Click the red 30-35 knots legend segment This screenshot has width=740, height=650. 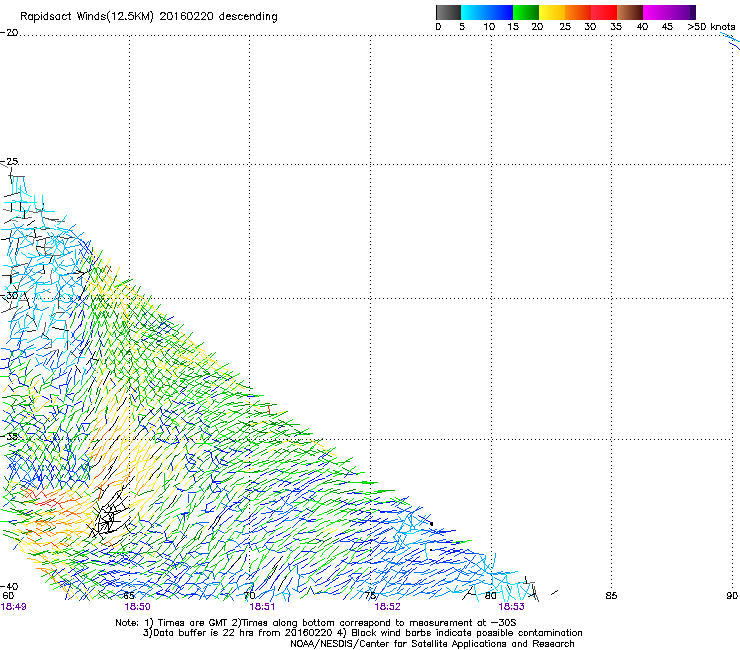[604, 12]
